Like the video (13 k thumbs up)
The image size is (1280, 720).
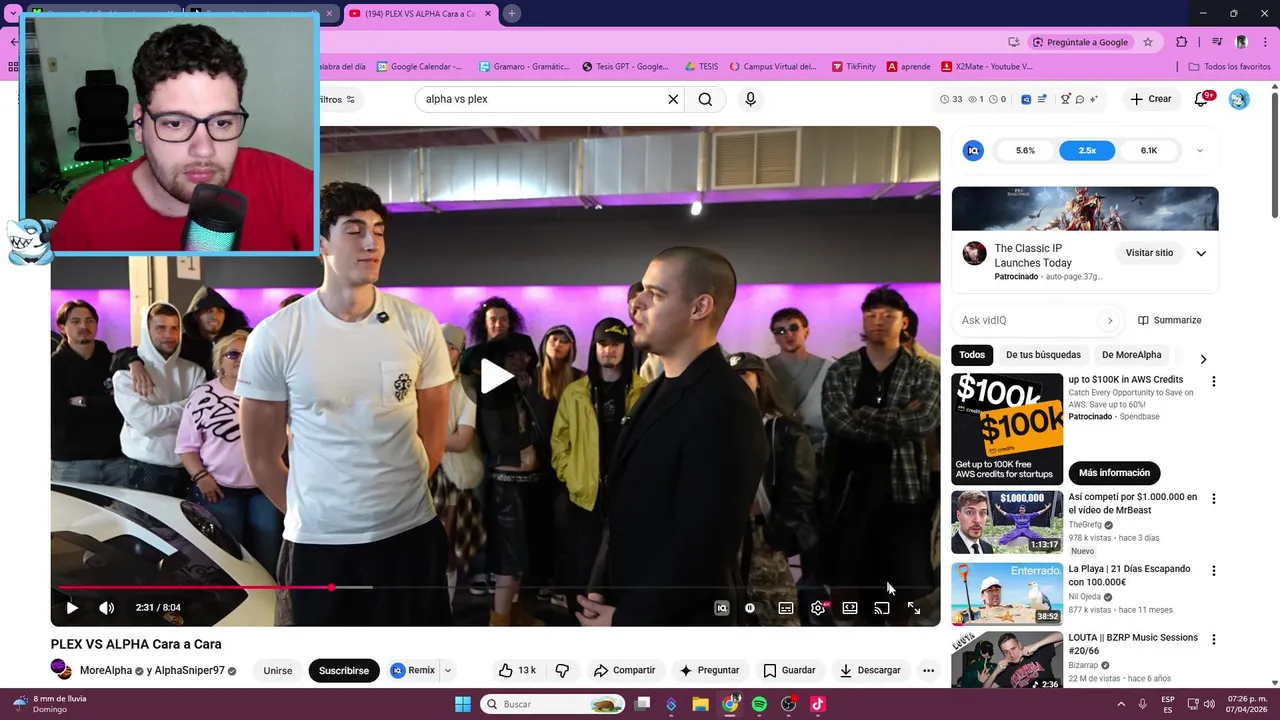517,670
